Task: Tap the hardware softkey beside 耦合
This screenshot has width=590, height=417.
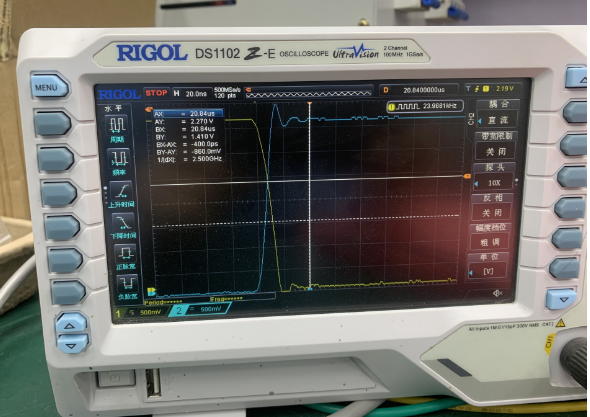Action: click(x=576, y=112)
